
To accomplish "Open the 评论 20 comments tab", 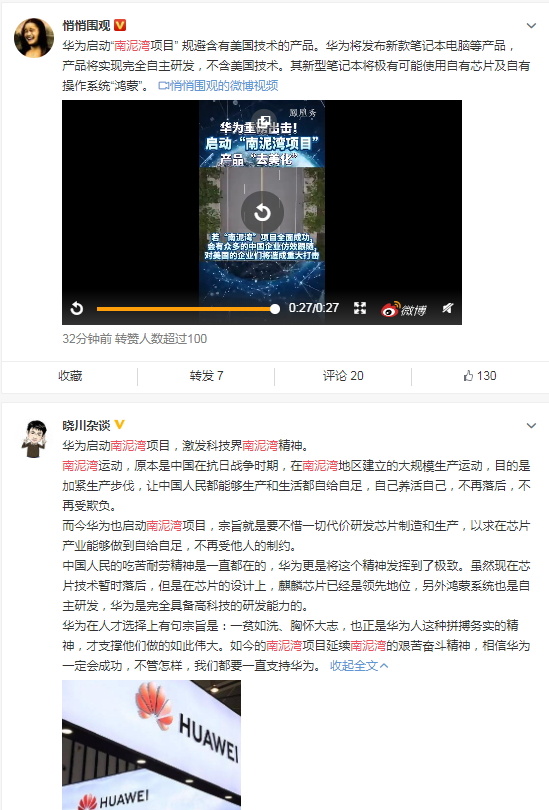I will click(x=343, y=376).
